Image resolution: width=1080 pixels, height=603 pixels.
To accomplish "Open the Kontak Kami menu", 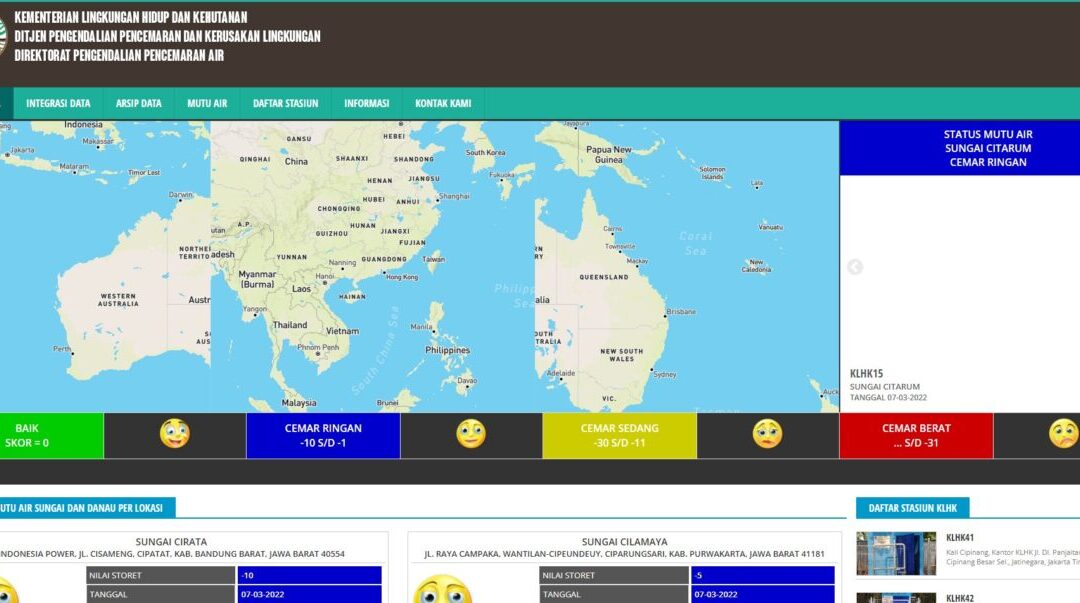I will [443, 103].
